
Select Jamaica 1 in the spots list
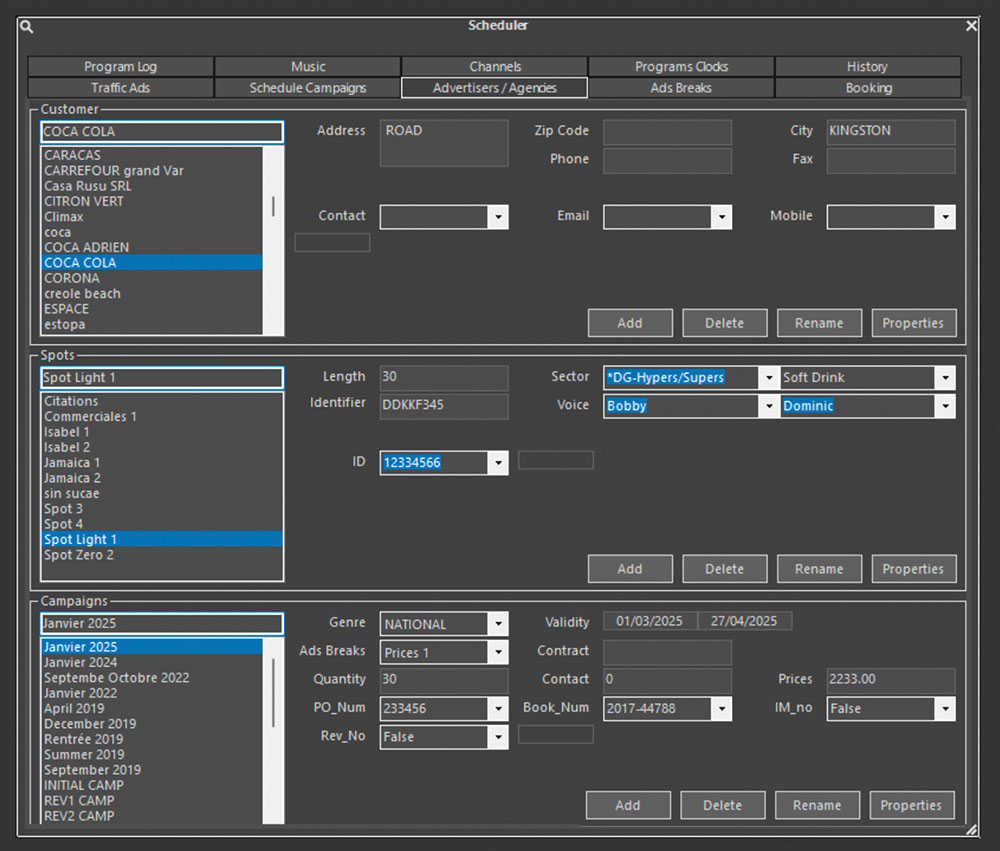(x=72, y=463)
